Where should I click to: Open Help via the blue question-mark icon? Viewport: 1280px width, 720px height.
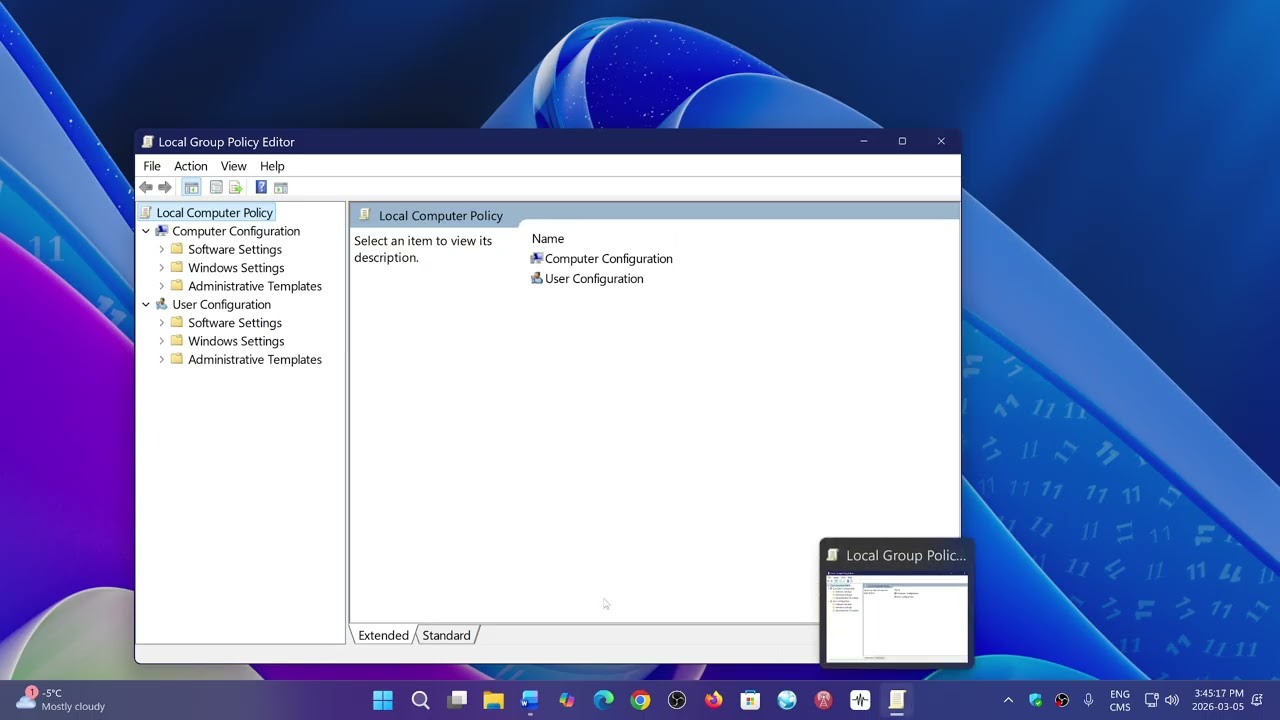click(261, 187)
